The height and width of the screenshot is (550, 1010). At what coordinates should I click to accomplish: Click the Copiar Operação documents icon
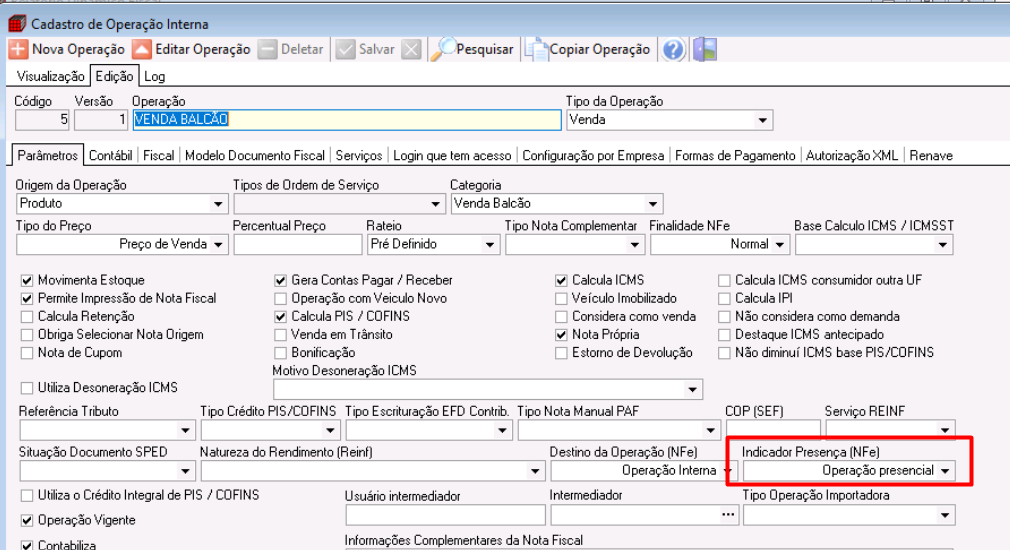click(x=535, y=50)
